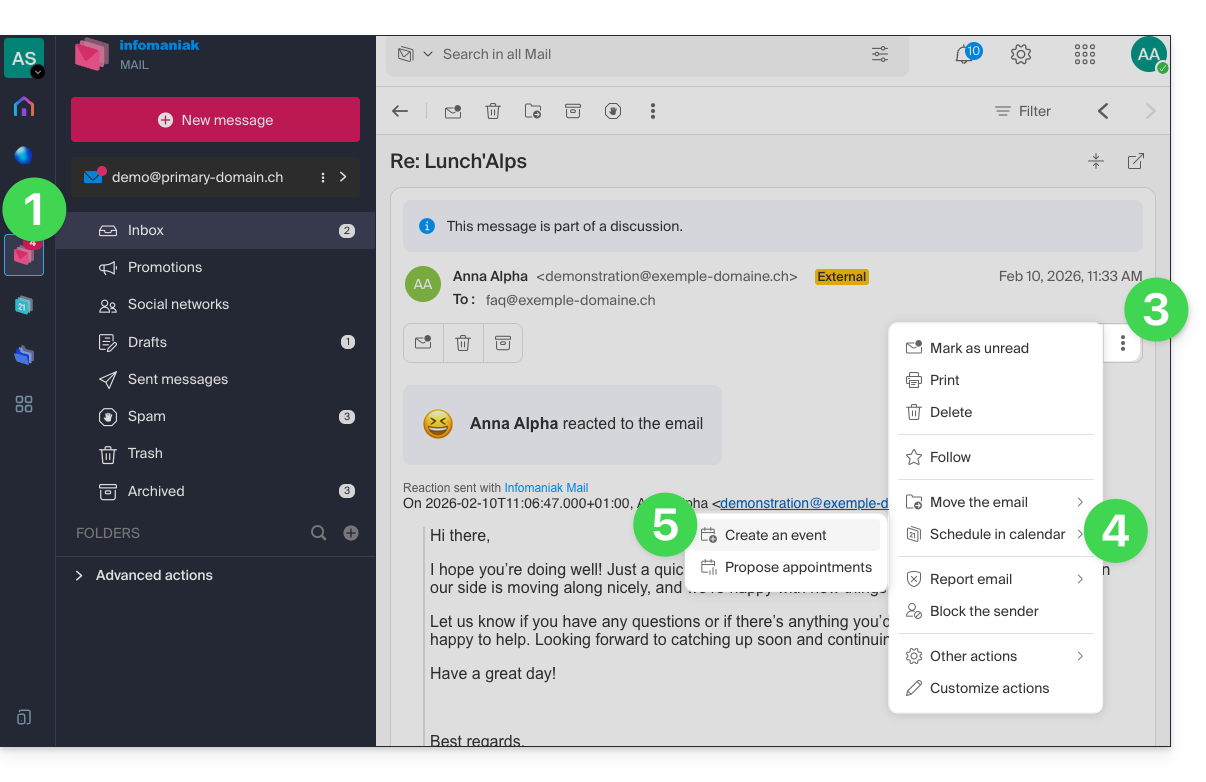Open the AA user avatar menu

tap(1149, 54)
